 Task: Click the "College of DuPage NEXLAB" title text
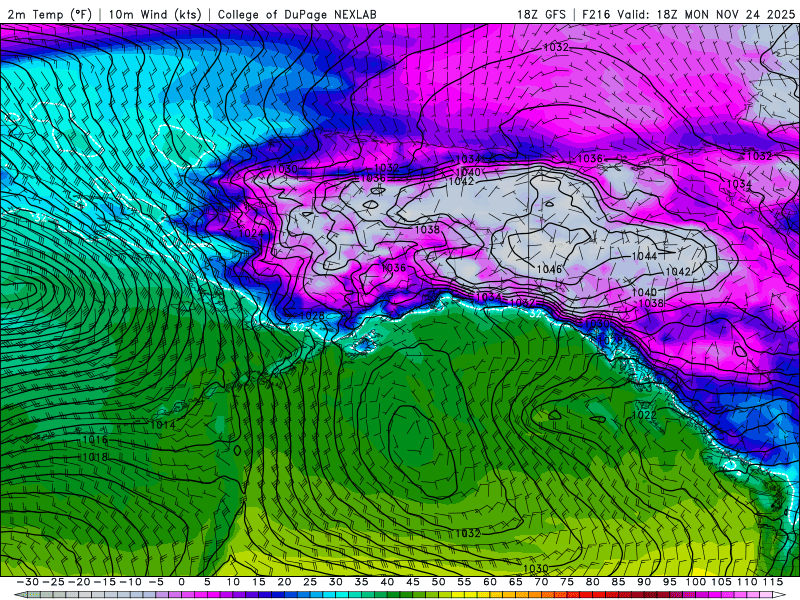[x=297, y=14]
